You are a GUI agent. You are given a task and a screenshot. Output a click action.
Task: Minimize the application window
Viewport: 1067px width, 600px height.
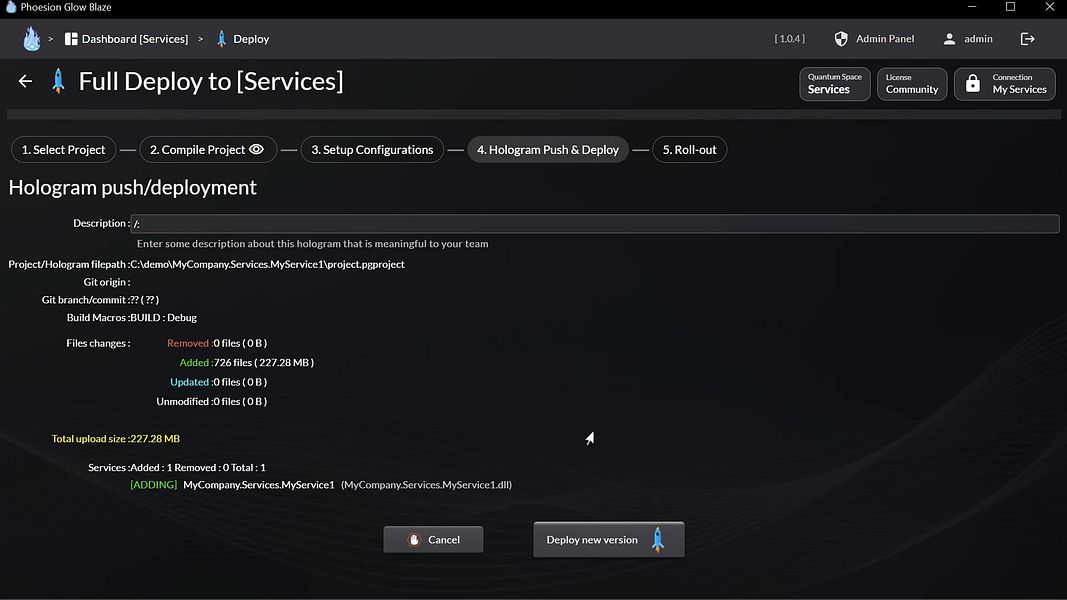click(x=972, y=7)
